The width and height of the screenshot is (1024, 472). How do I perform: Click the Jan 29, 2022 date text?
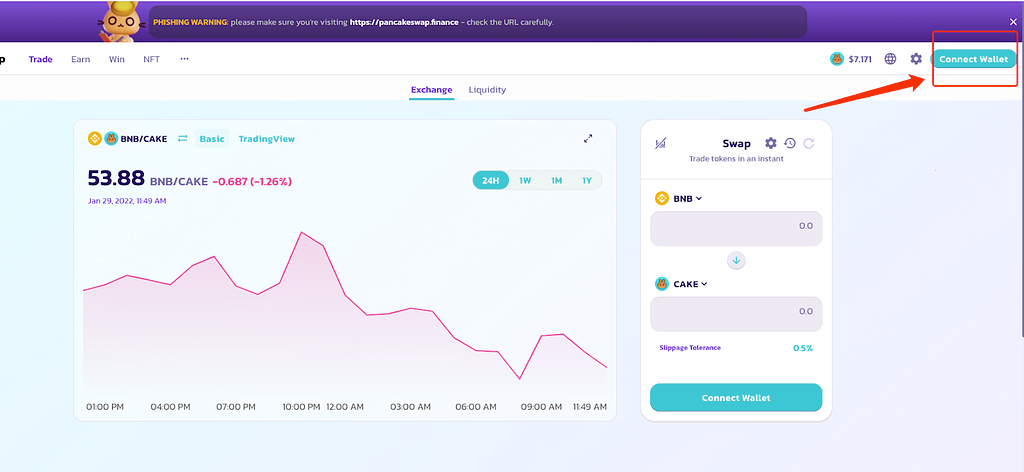(x=127, y=200)
